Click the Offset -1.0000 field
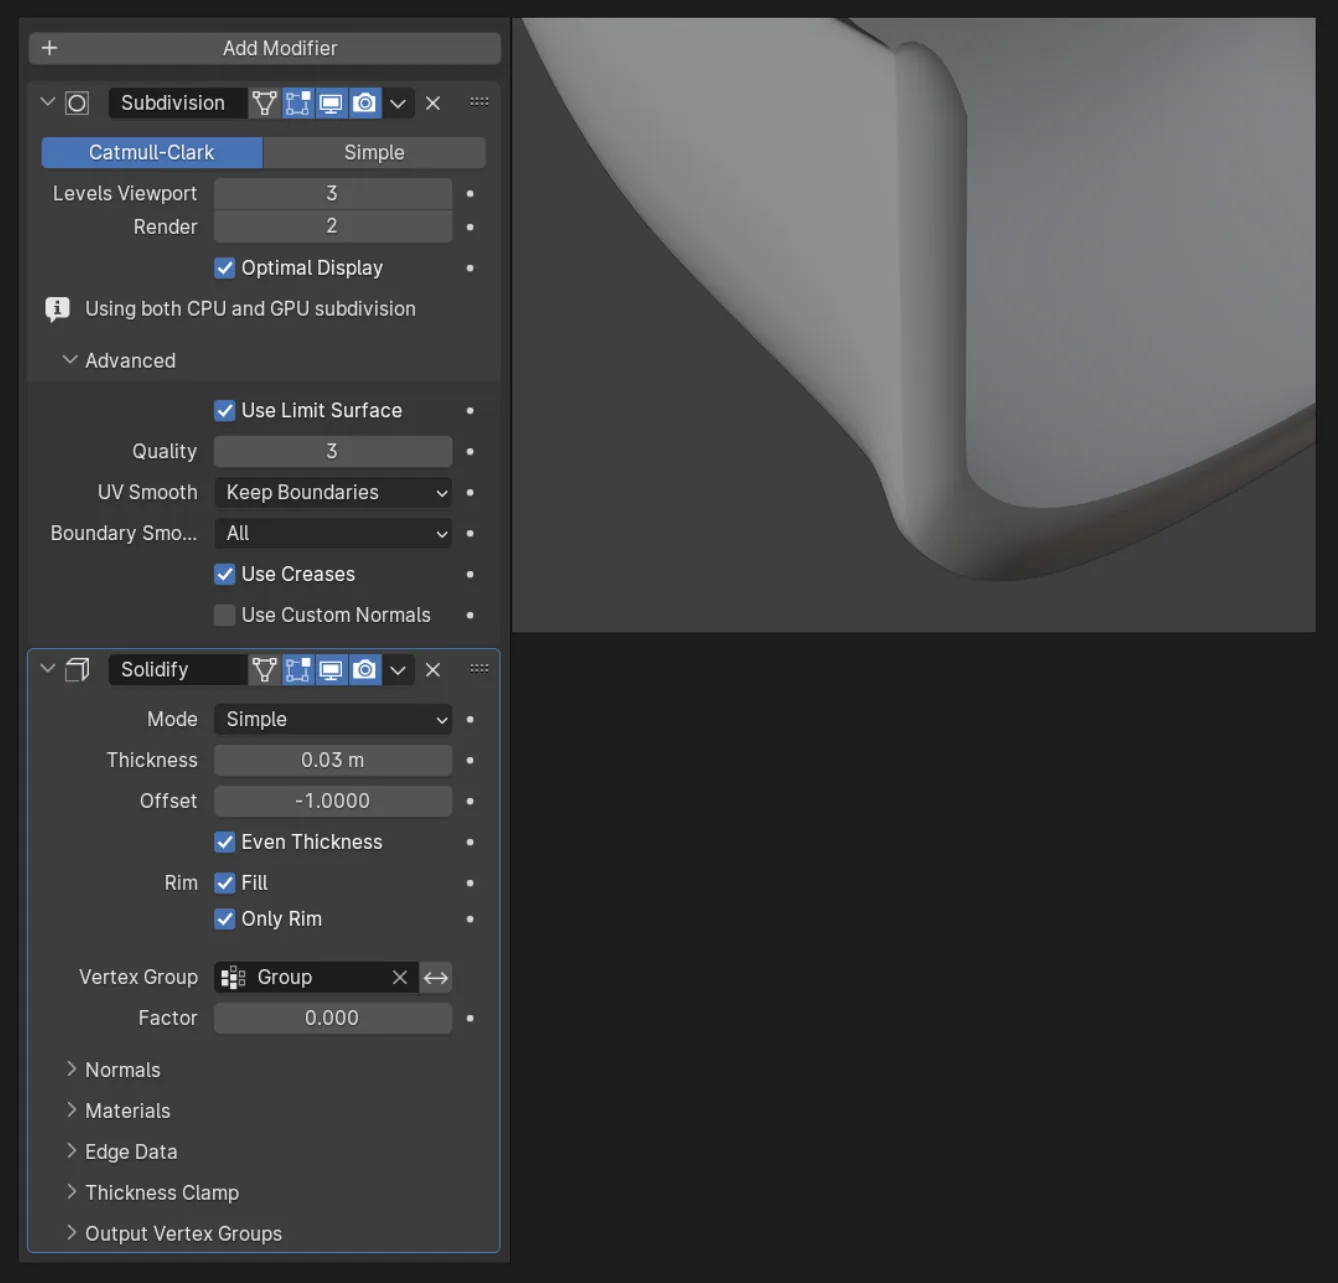Screen dimensions: 1338x1283 point(333,801)
